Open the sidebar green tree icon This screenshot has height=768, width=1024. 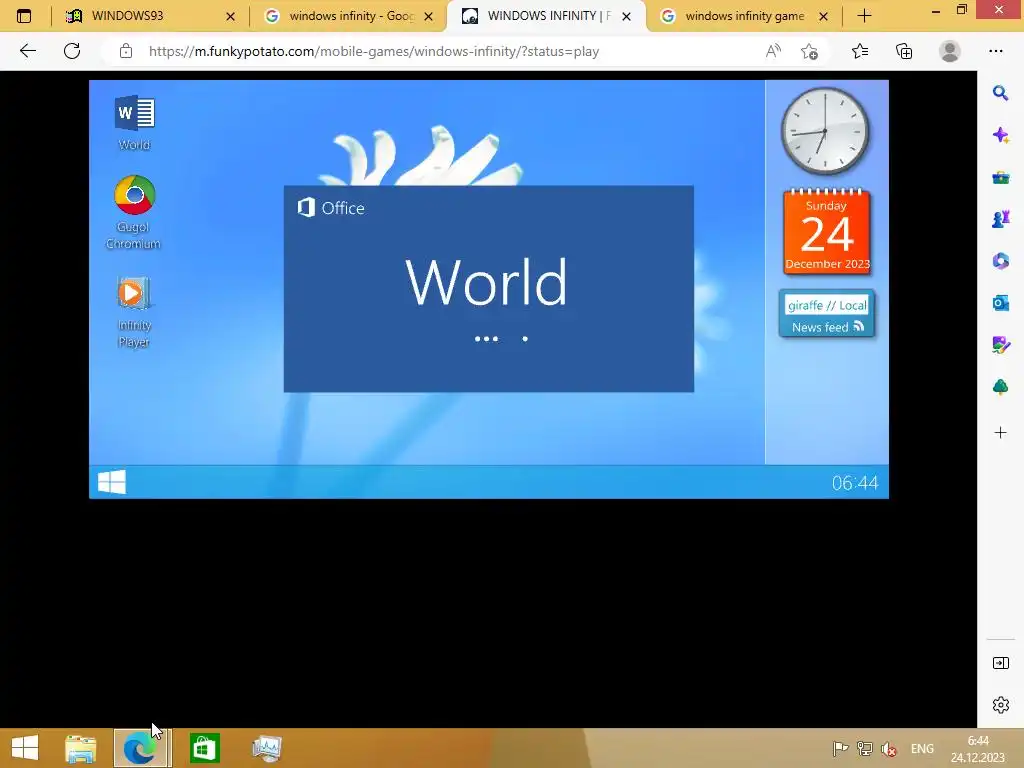pos(1000,387)
